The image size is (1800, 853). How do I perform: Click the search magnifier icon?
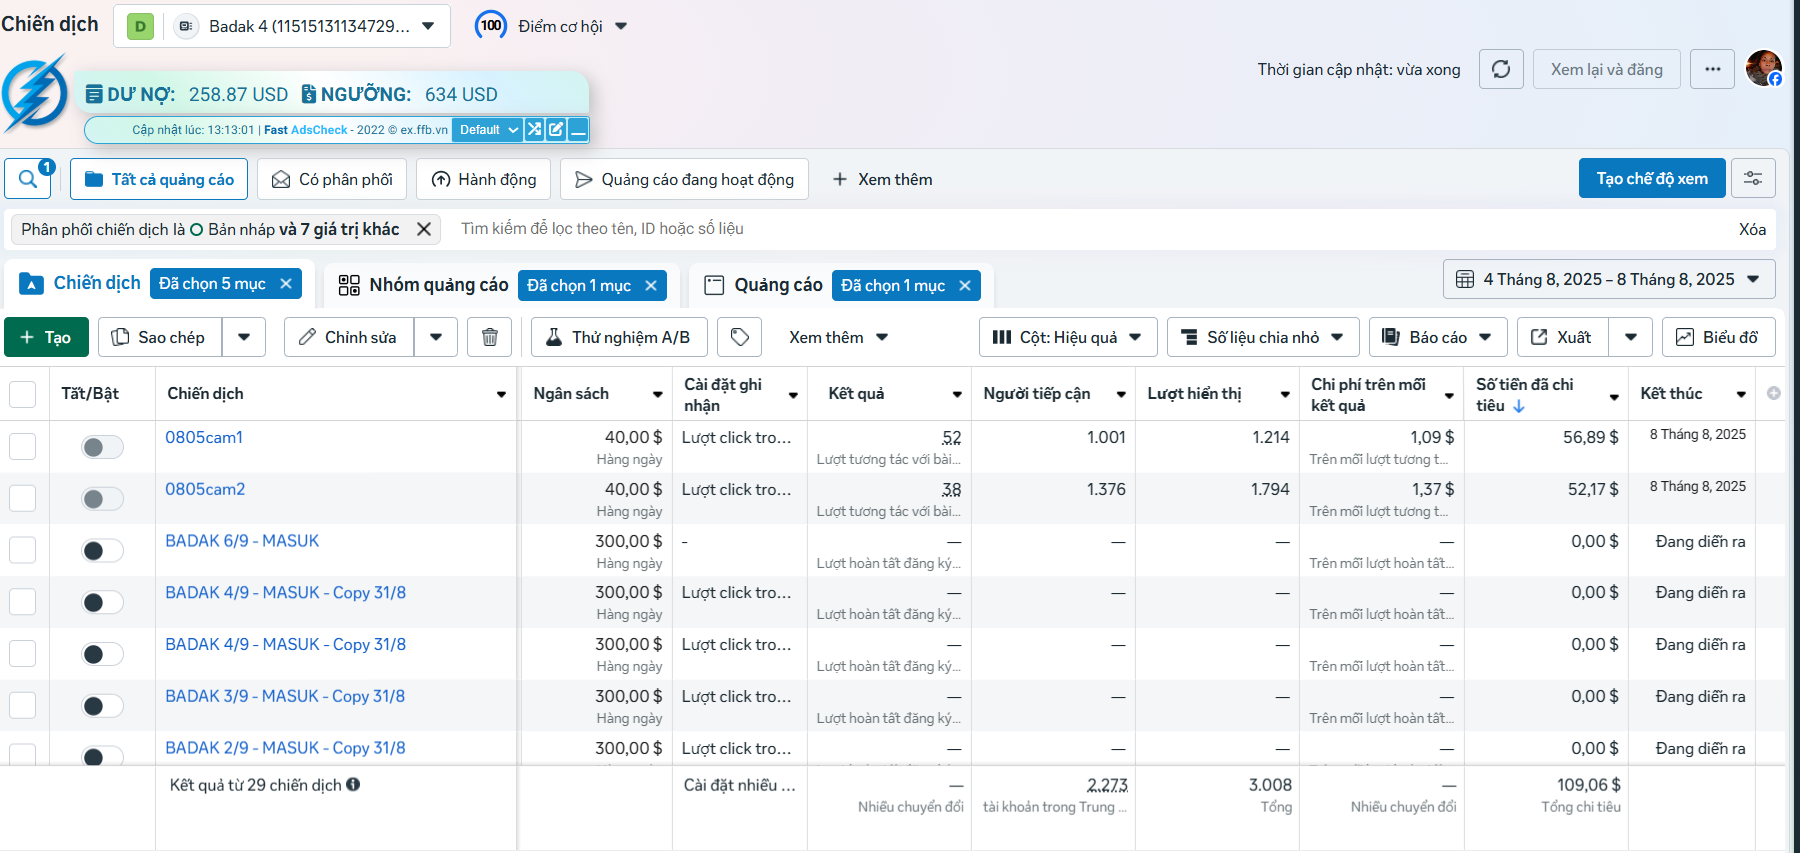click(x=28, y=179)
